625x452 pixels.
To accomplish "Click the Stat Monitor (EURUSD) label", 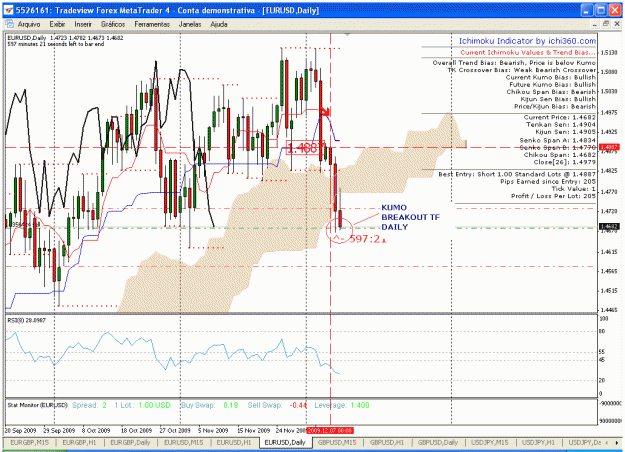I will (37, 405).
